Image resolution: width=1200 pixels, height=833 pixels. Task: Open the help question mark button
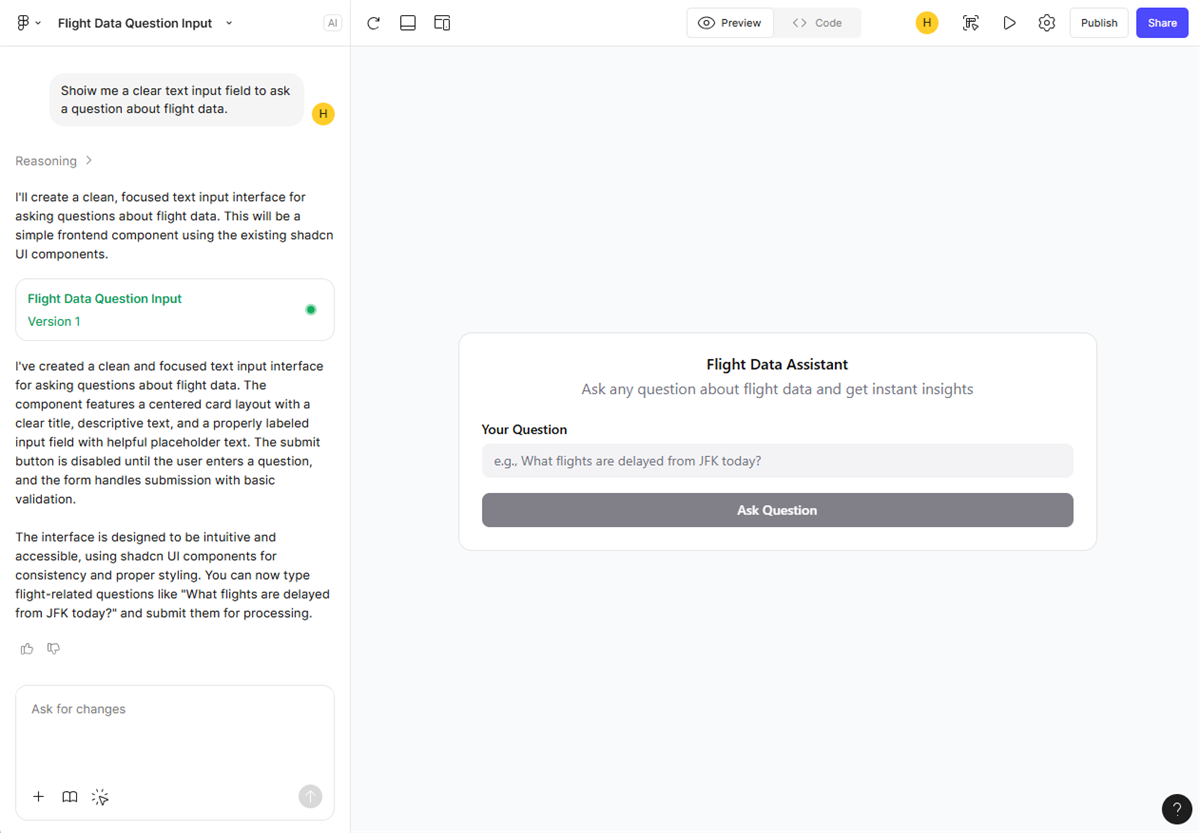coord(1176,809)
